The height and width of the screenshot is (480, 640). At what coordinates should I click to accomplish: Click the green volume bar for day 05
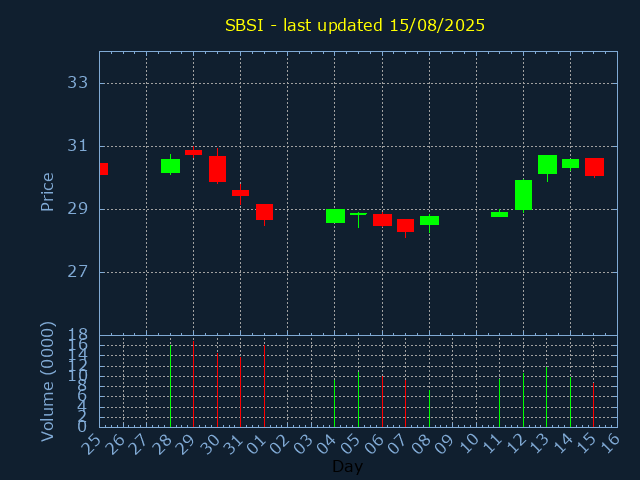point(358,399)
